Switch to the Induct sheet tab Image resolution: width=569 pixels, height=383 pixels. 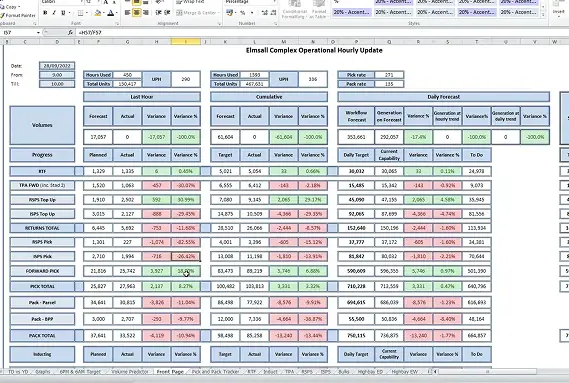tap(270, 372)
